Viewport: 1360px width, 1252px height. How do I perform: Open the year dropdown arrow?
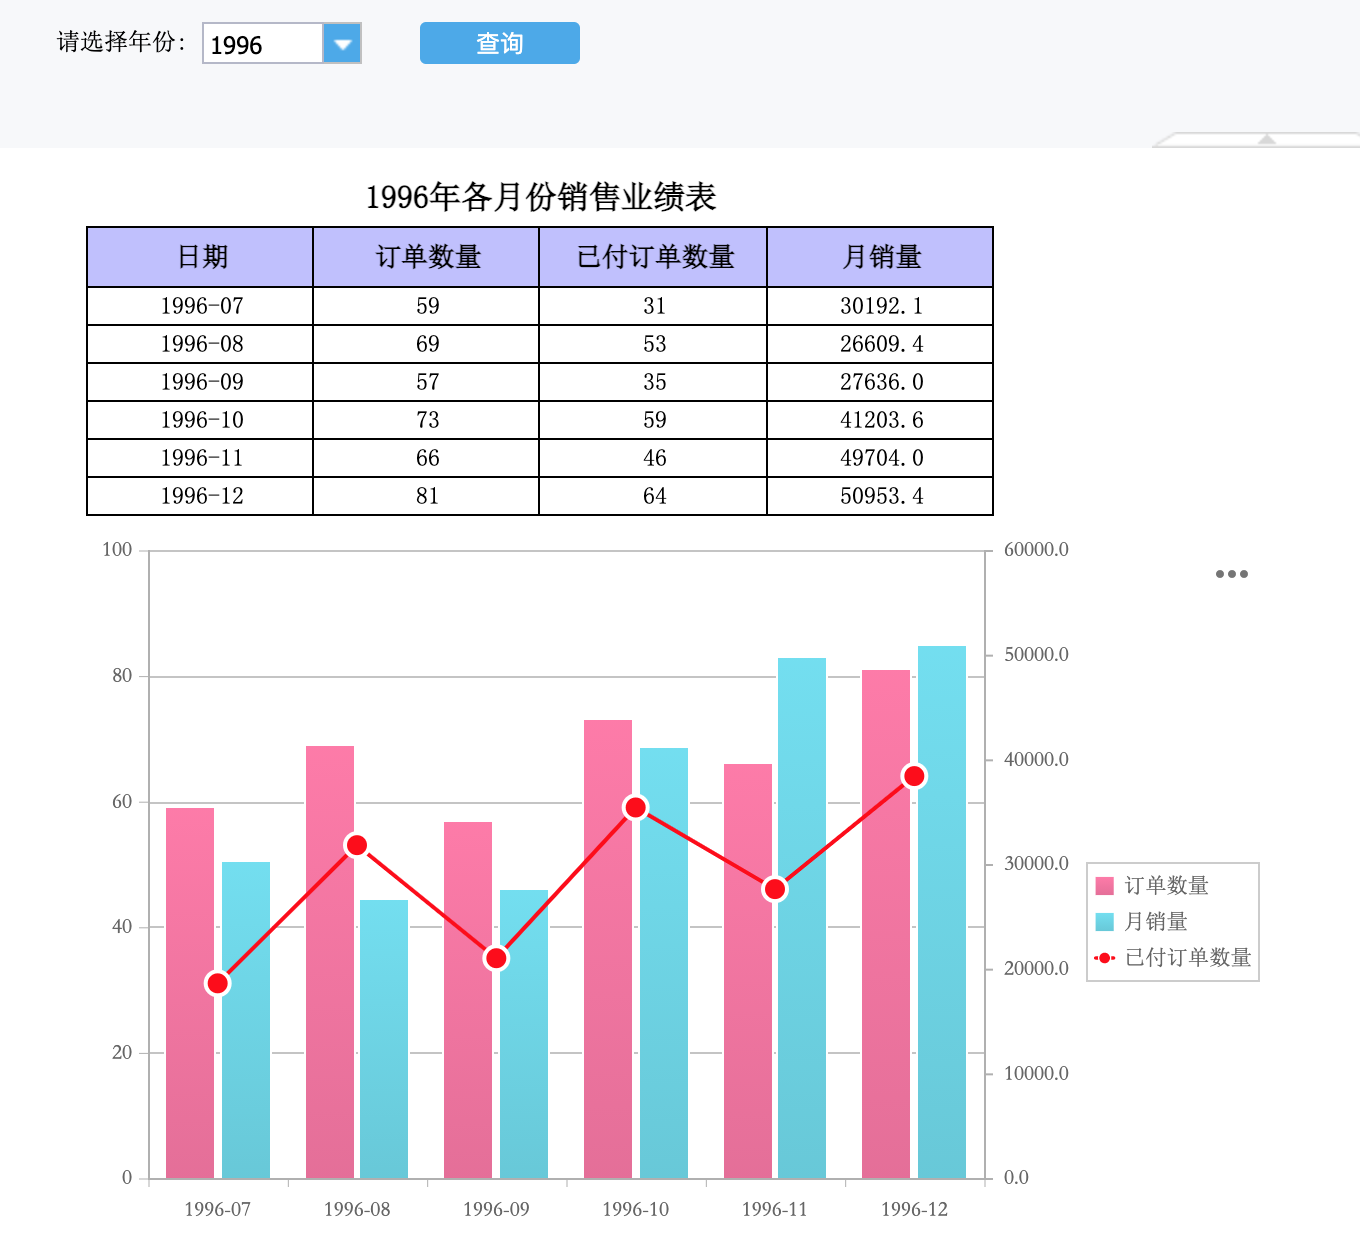(x=342, y=43)
